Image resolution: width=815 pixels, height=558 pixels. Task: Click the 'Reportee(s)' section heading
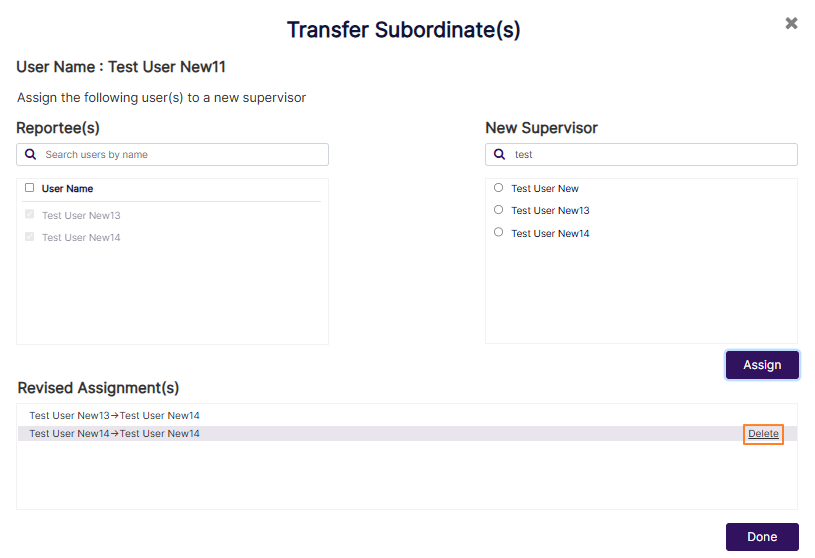click(x=58, y=128)
